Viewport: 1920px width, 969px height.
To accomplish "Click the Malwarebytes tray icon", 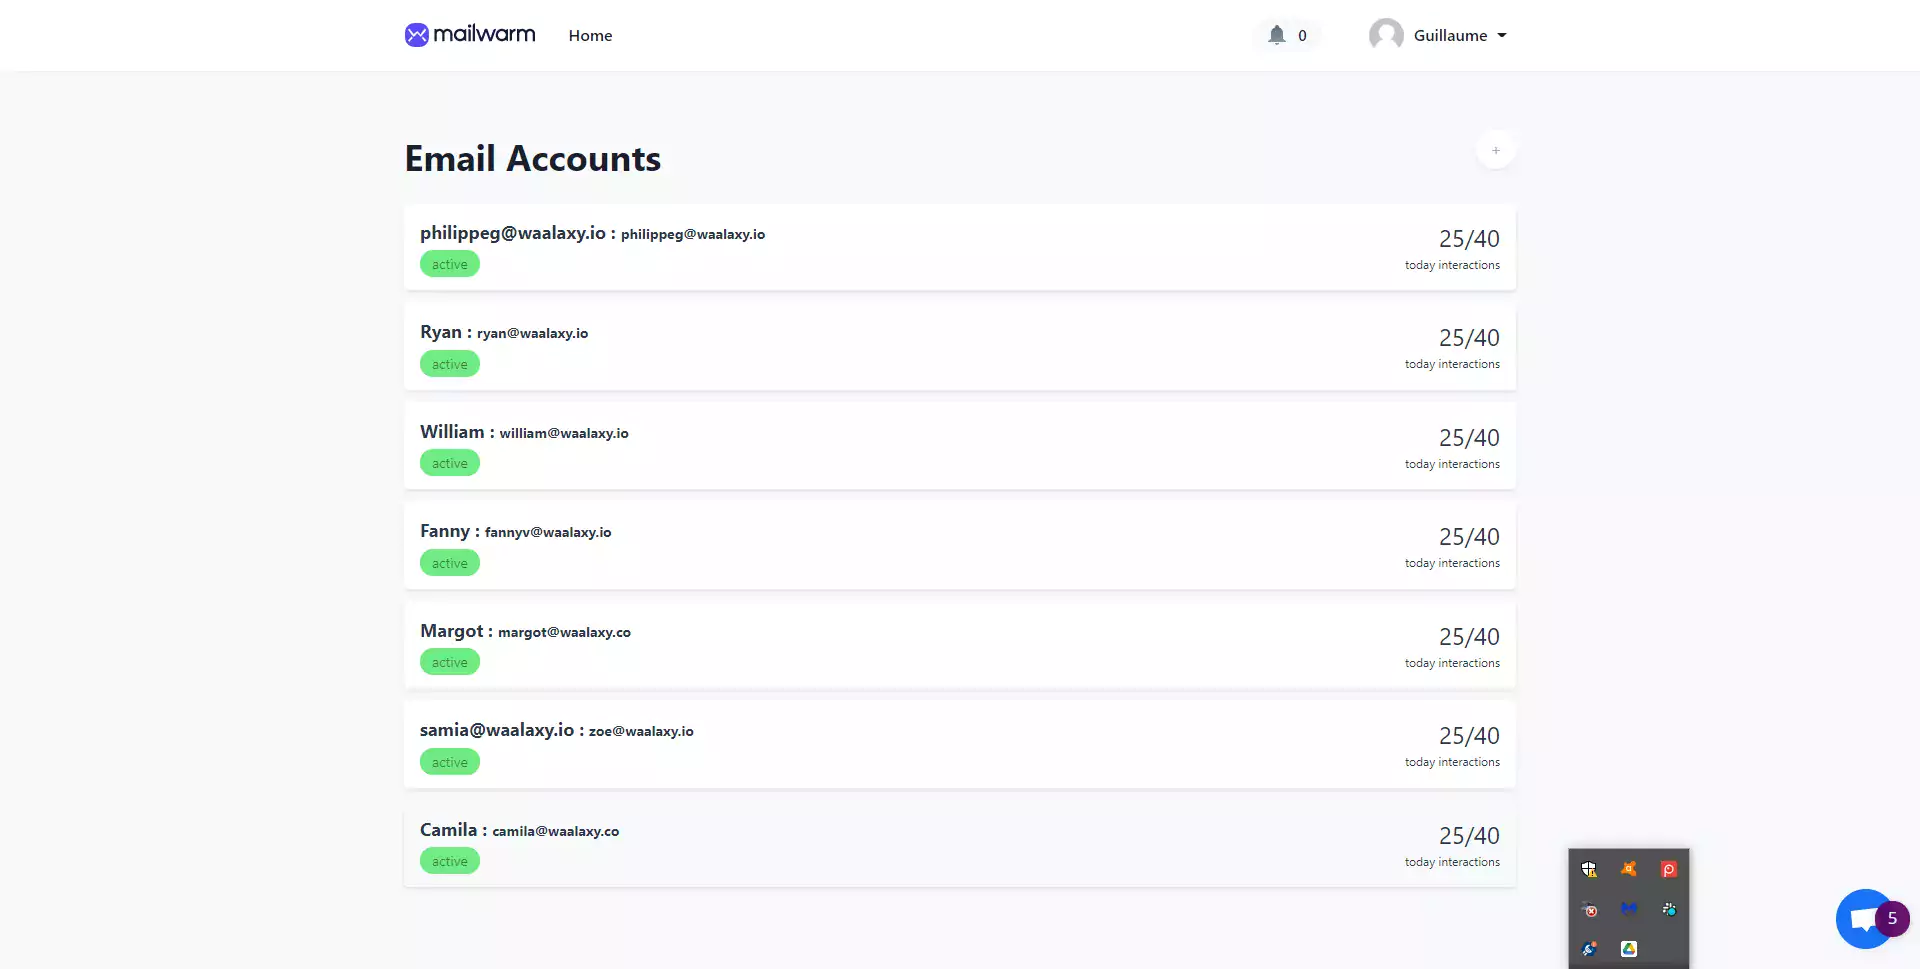I will click(1629, 909).
